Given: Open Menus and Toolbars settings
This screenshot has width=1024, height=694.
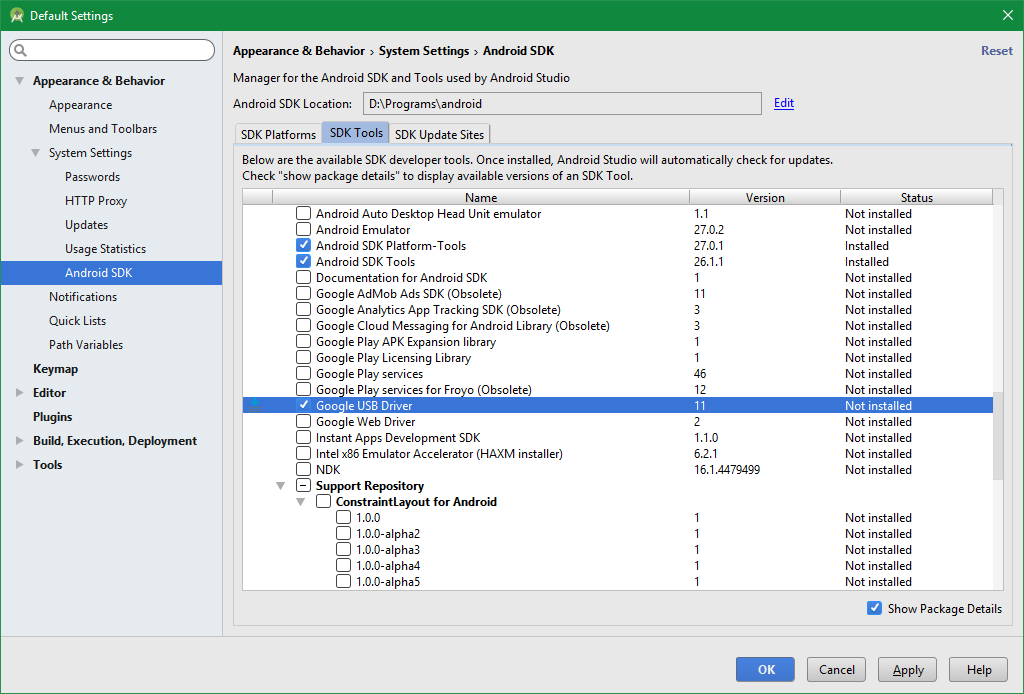Looking at the screenshot, I should (x=103, y=129).
